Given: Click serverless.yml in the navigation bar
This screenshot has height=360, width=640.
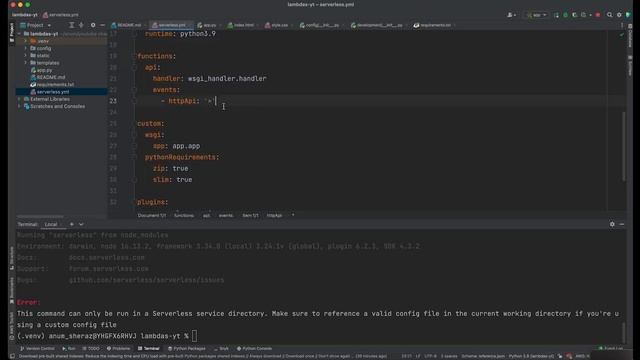Looking at the screenshot, I should pos(60,15).
